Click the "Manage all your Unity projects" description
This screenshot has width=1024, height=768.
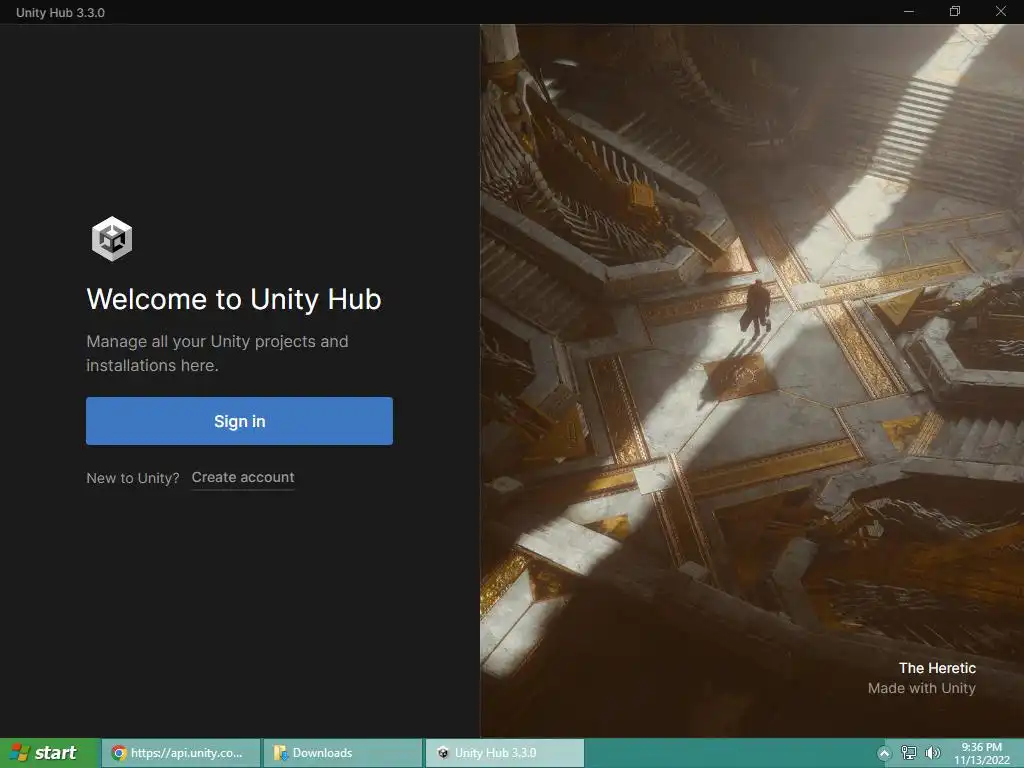[217, 353]
